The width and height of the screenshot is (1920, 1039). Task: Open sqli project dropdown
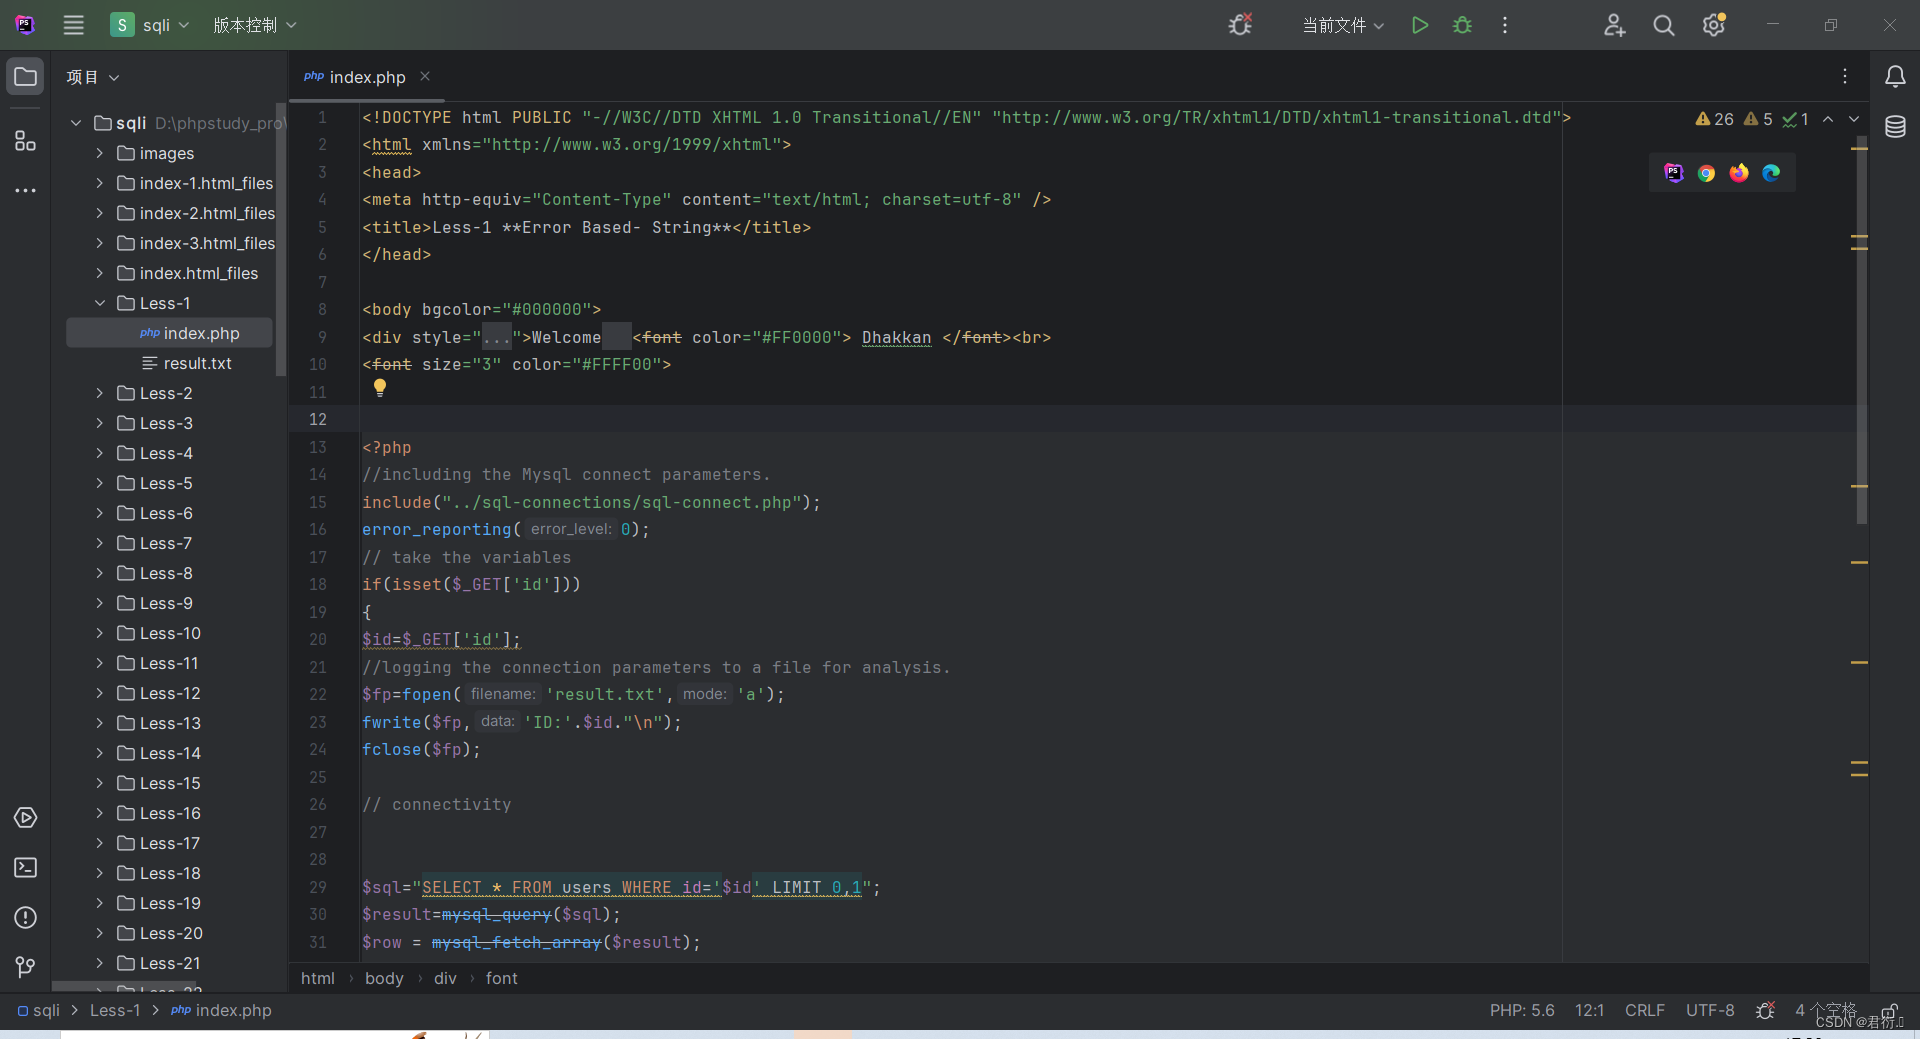150,25
